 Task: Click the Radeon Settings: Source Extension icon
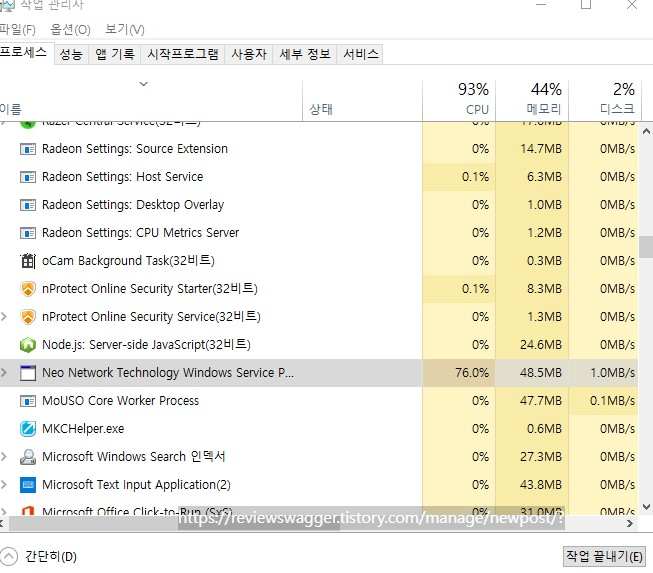(x=28, y=149)
